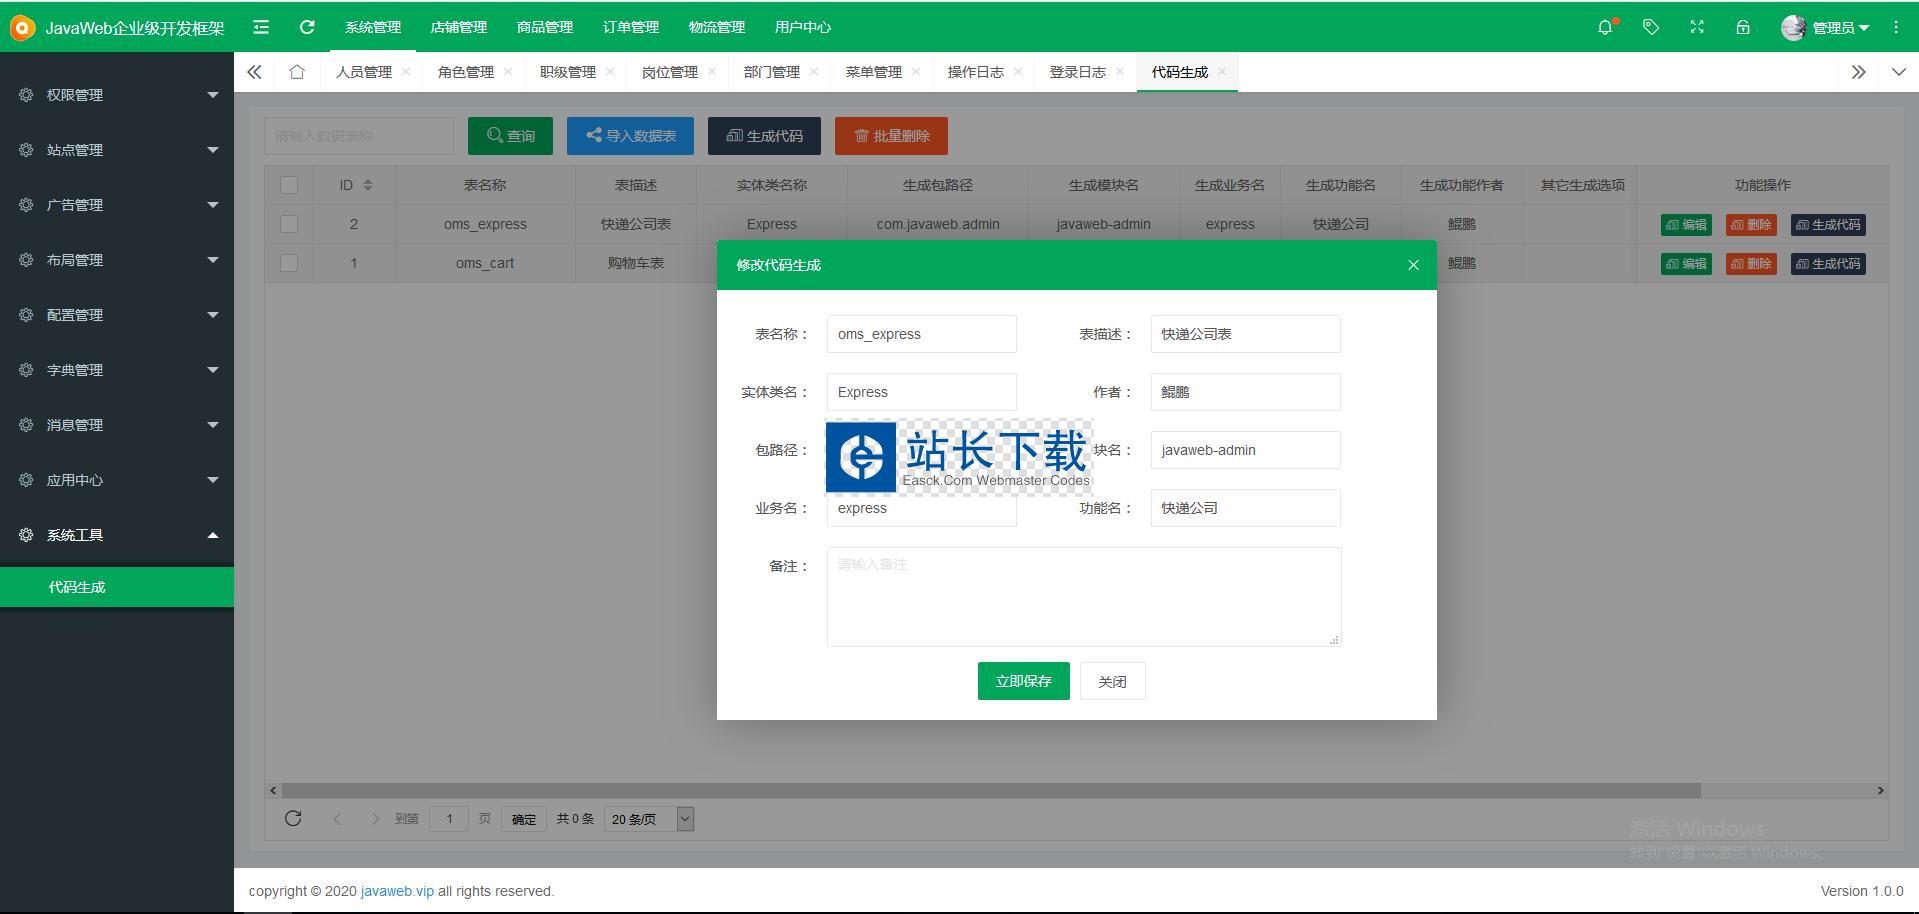
Task: Open the 店铺管理 top menu
Action: [458, 27]
